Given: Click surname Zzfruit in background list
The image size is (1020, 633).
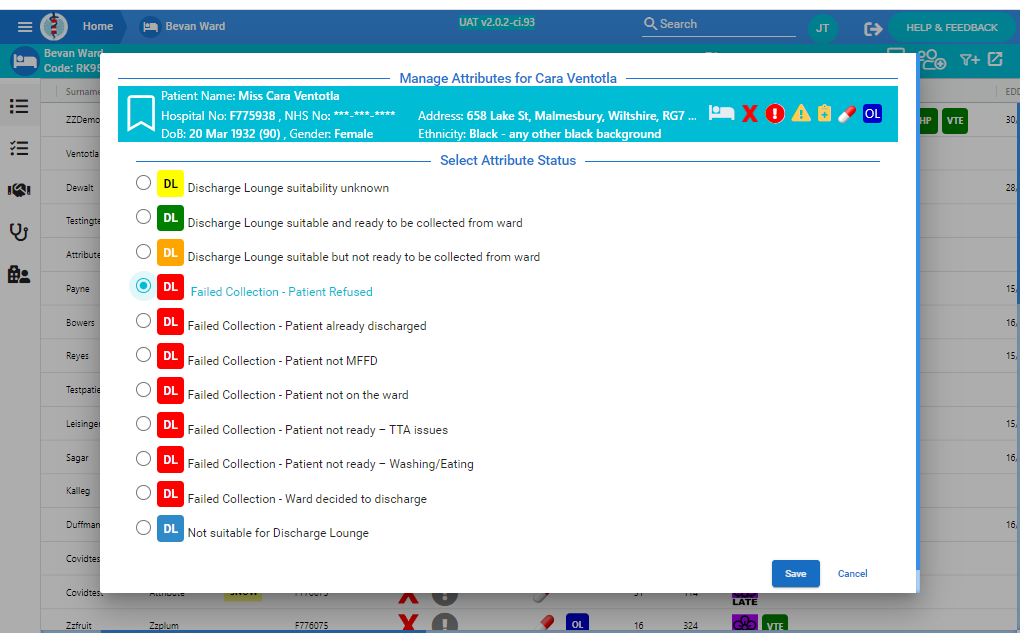Looking at the screenshot, I should (x=79, y=625).
